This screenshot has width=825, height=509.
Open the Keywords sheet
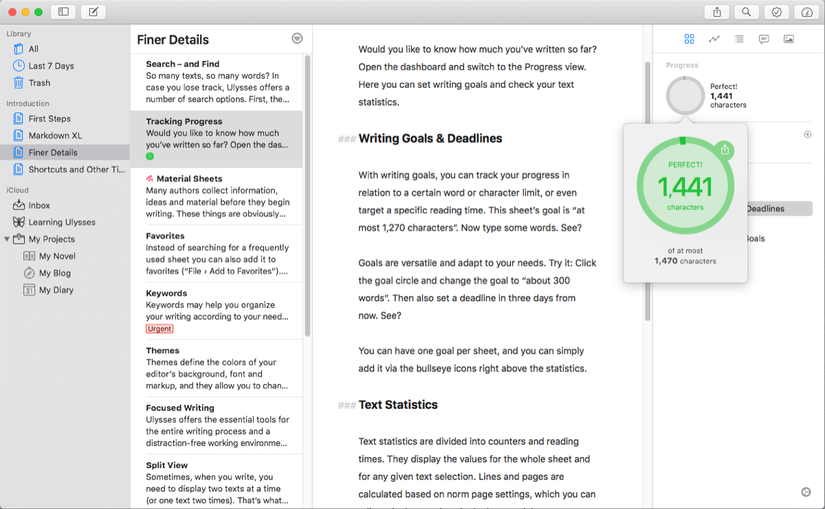pos(217,311)
